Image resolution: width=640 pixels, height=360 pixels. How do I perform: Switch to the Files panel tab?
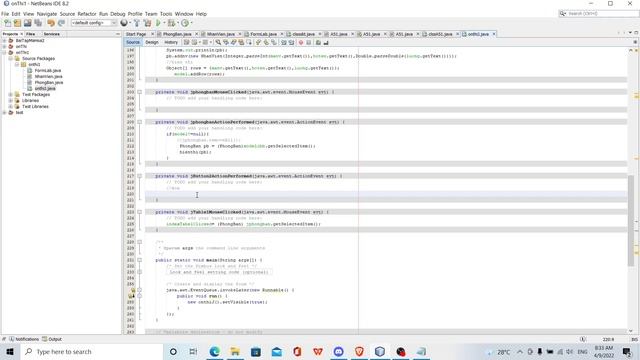click(x=31, y=34)
